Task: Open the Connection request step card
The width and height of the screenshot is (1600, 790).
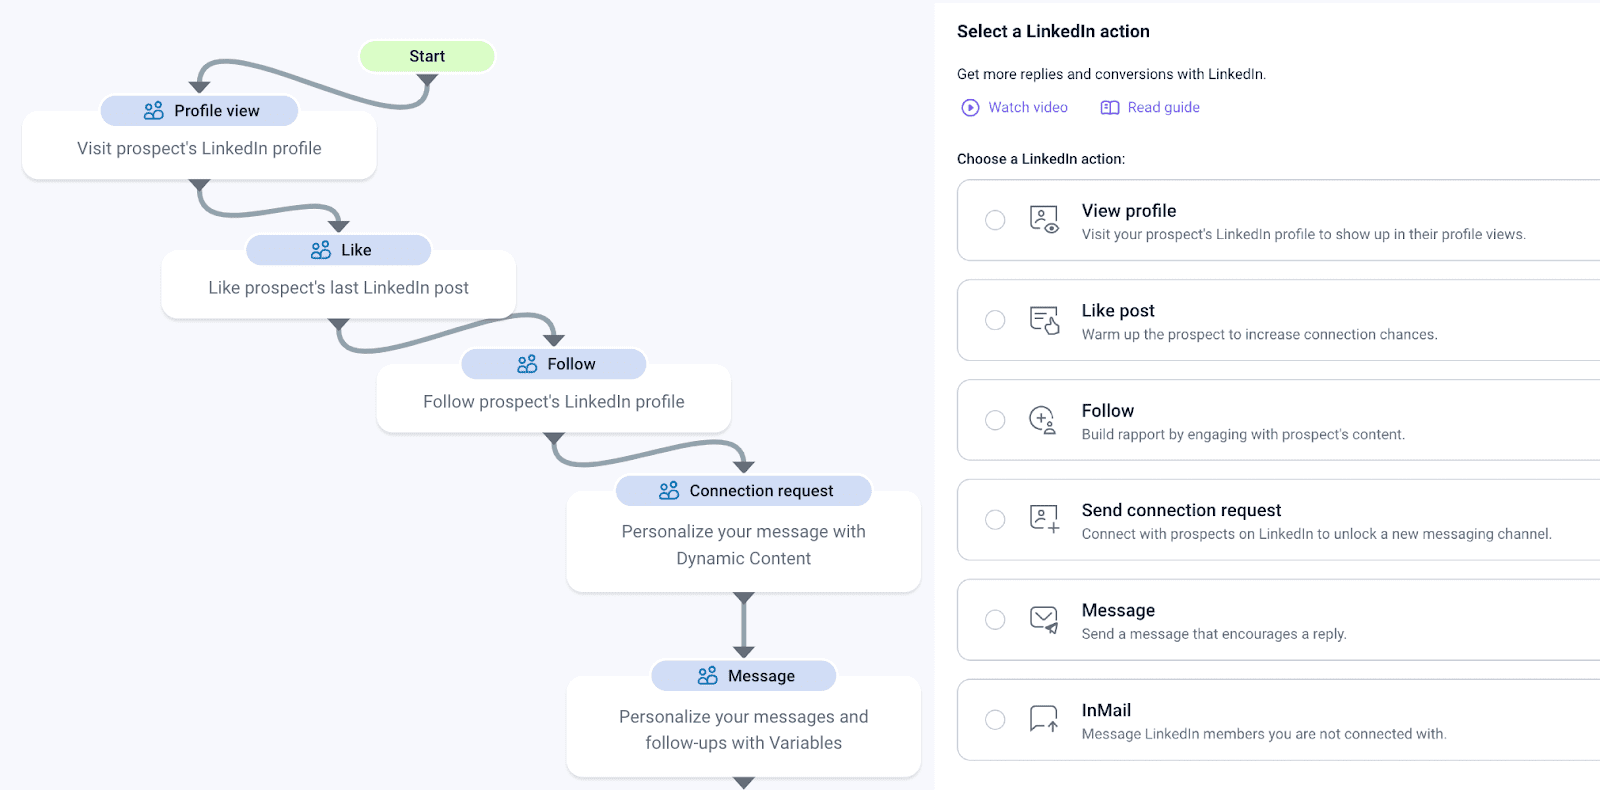Action: coord(744,491)
